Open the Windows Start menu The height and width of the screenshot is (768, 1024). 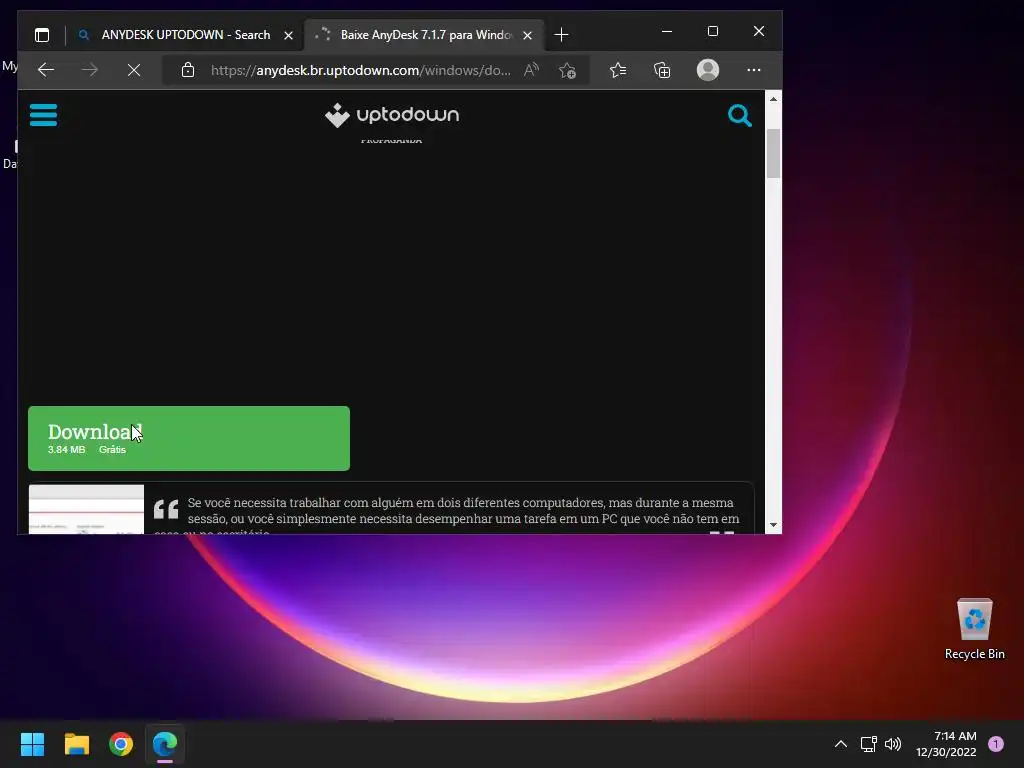point(32,744)
